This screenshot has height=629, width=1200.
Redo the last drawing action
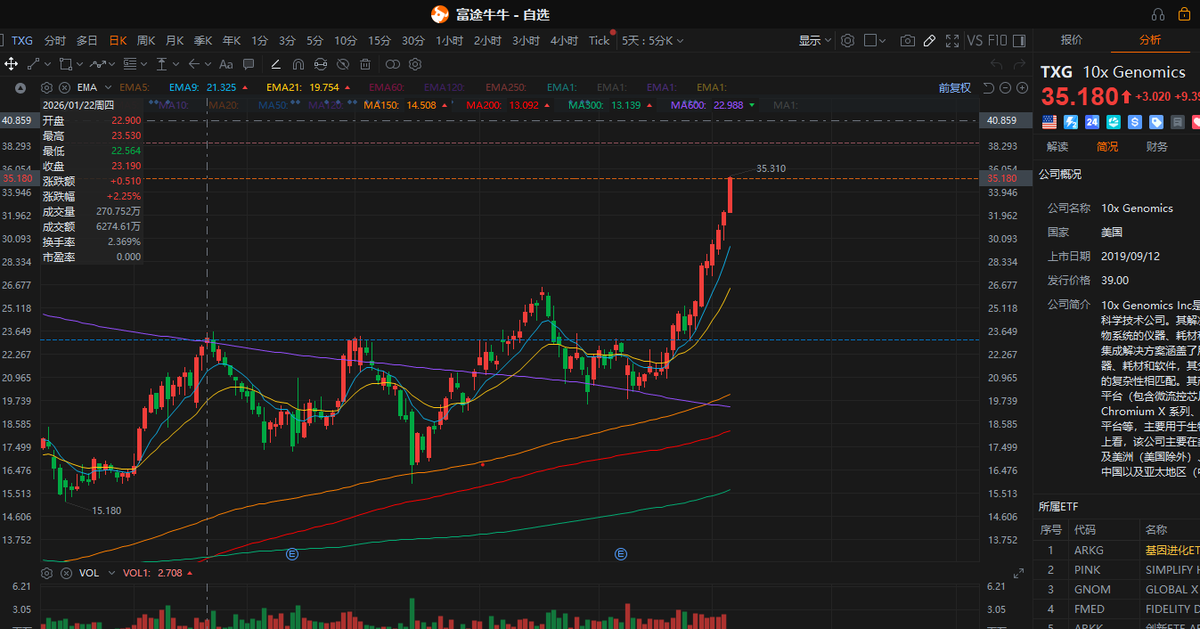(x=1019, y=64)
